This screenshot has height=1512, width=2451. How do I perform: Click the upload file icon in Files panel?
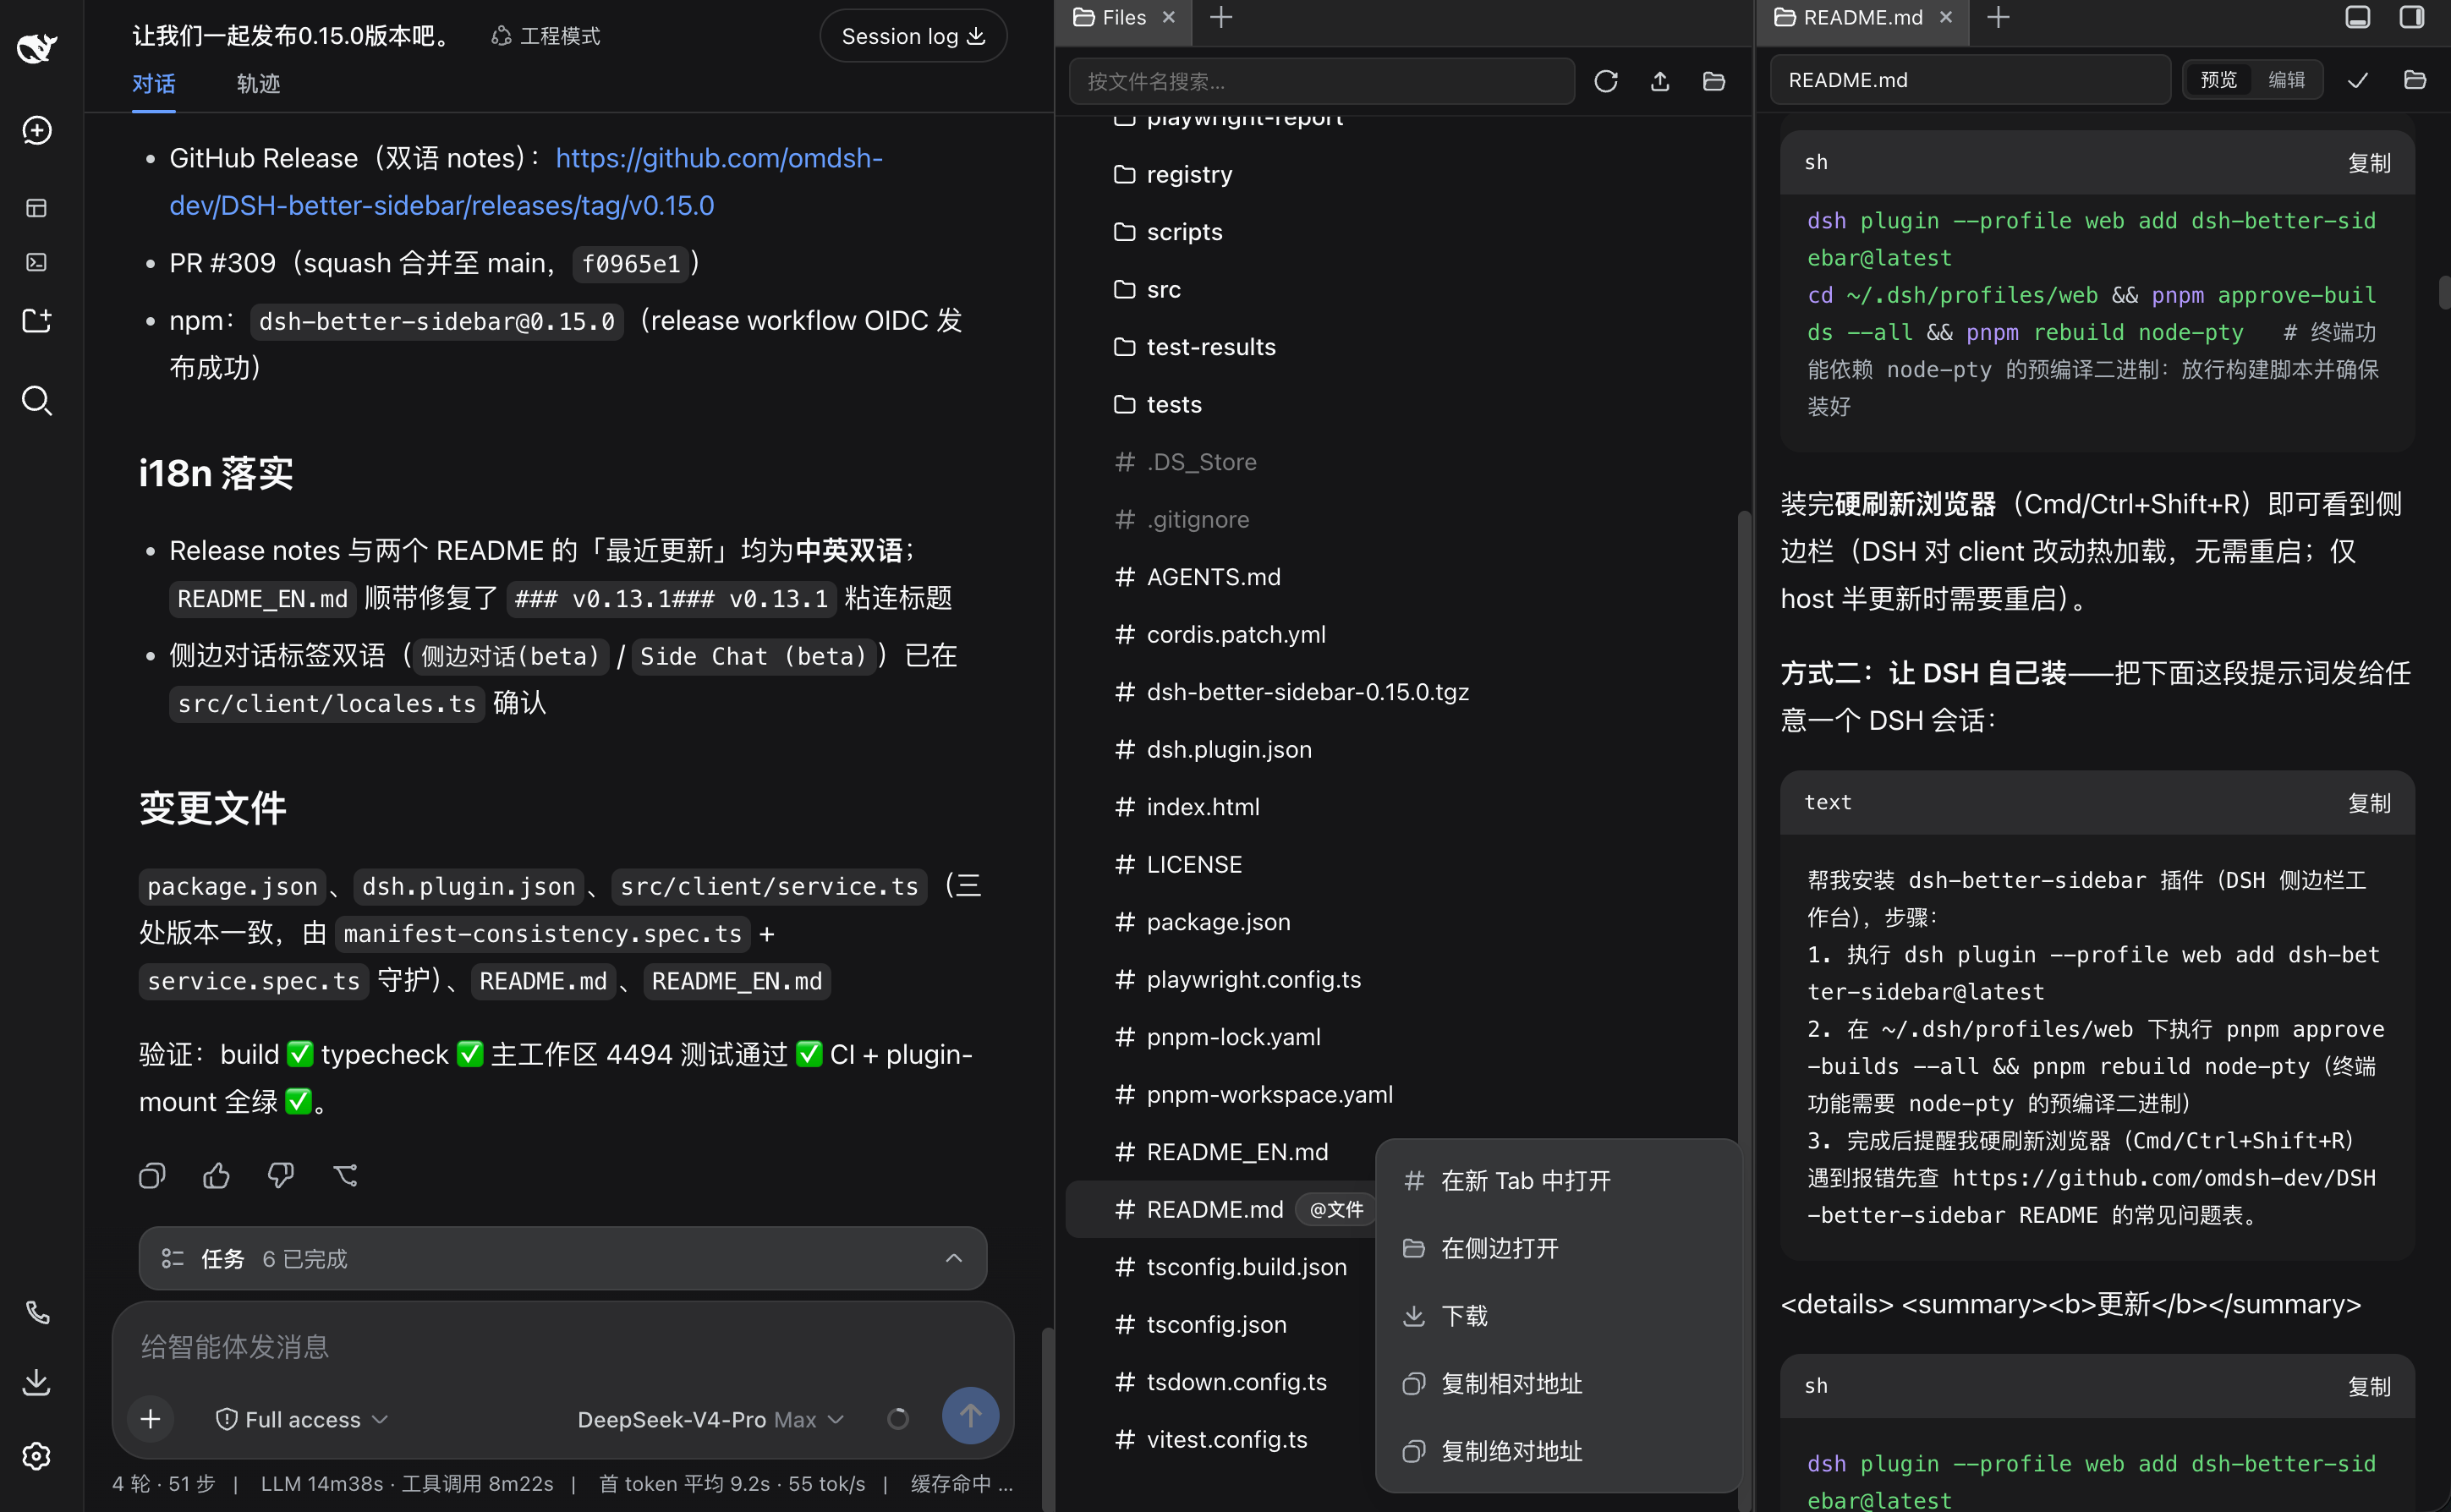click(1660, 81)
